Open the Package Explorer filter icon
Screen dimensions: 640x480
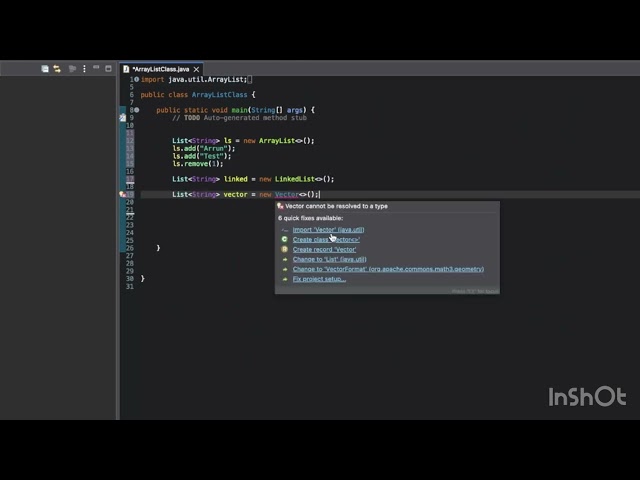[72, 69]
